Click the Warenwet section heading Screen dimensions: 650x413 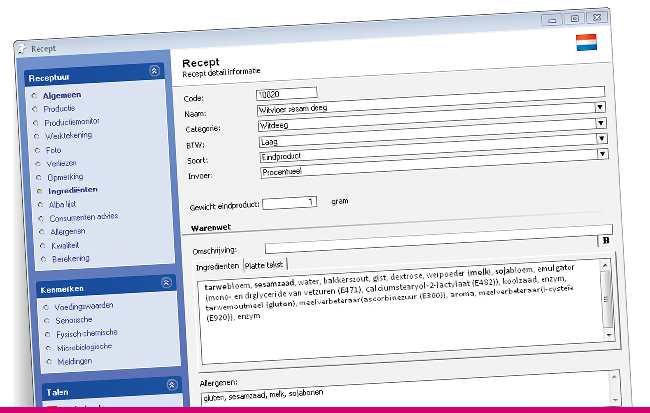tap(211, 228)
